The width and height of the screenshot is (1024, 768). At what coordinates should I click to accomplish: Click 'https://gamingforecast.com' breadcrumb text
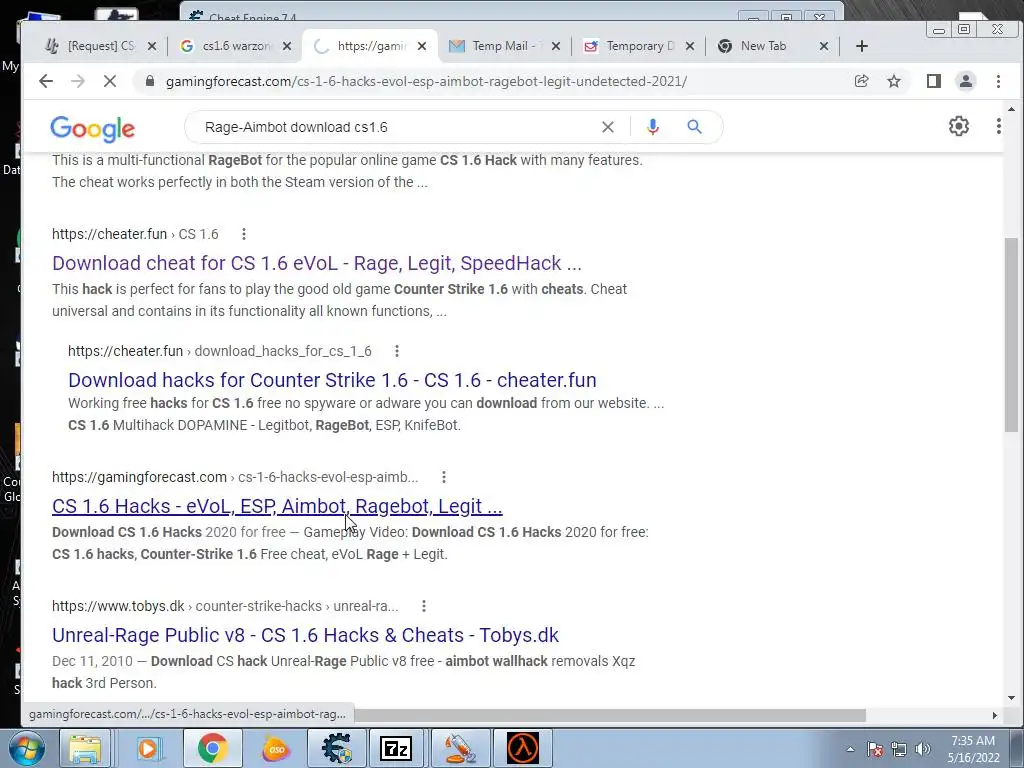[139, 477]
